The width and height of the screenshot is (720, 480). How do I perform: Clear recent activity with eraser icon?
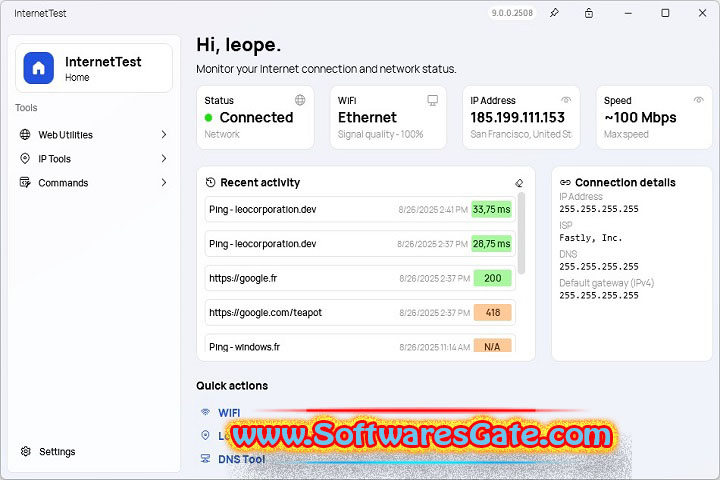point(519,183)
